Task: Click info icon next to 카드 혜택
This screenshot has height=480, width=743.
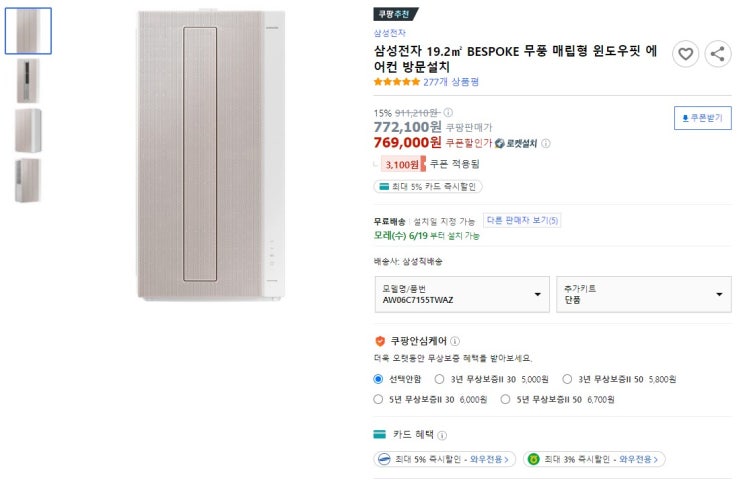Action: click(442, 435)
